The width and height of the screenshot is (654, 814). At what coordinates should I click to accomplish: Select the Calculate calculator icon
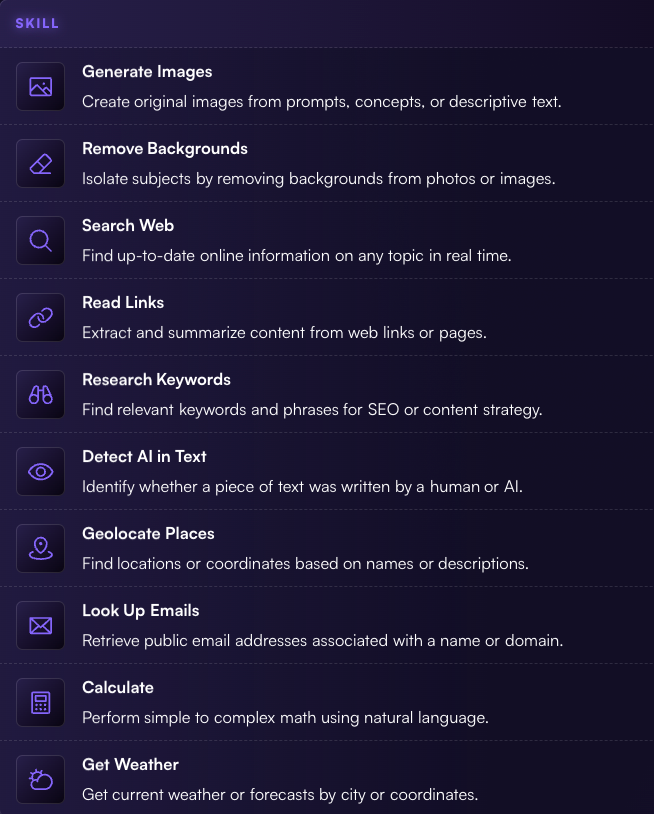40,702
